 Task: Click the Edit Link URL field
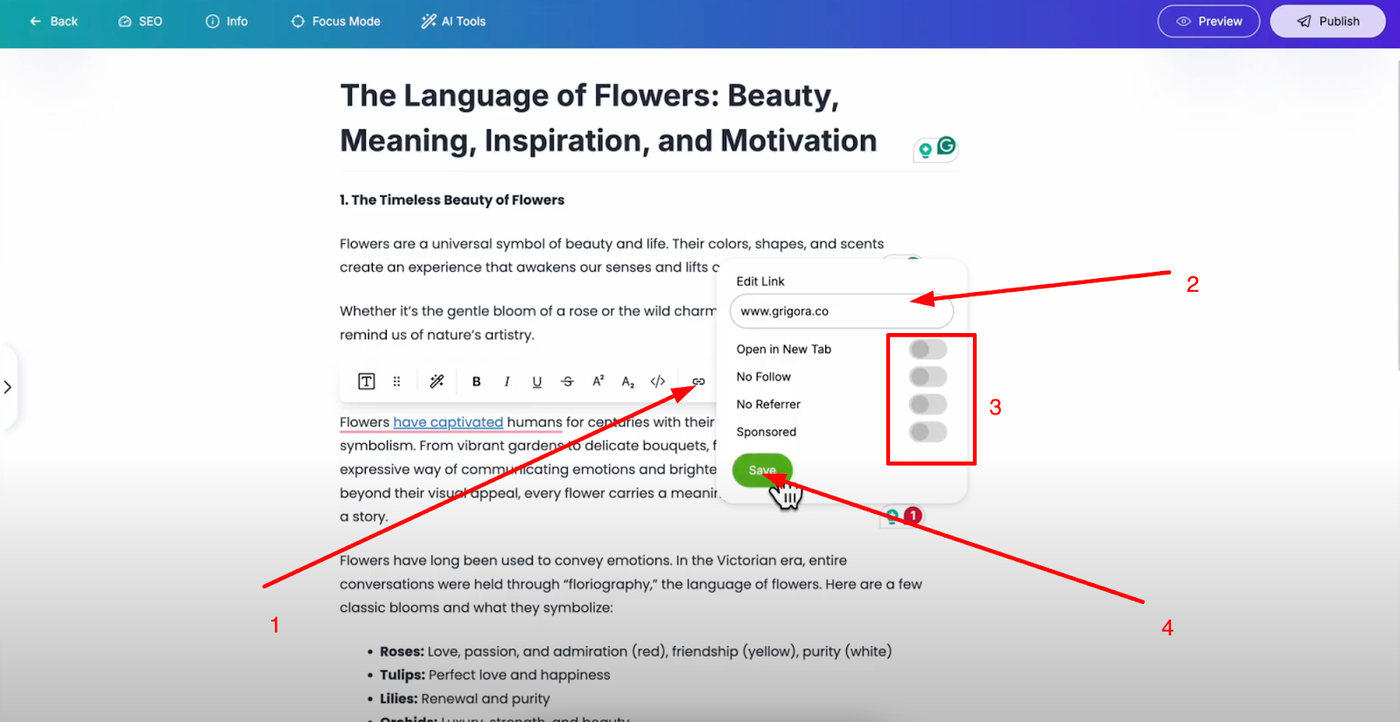[841, 311]
